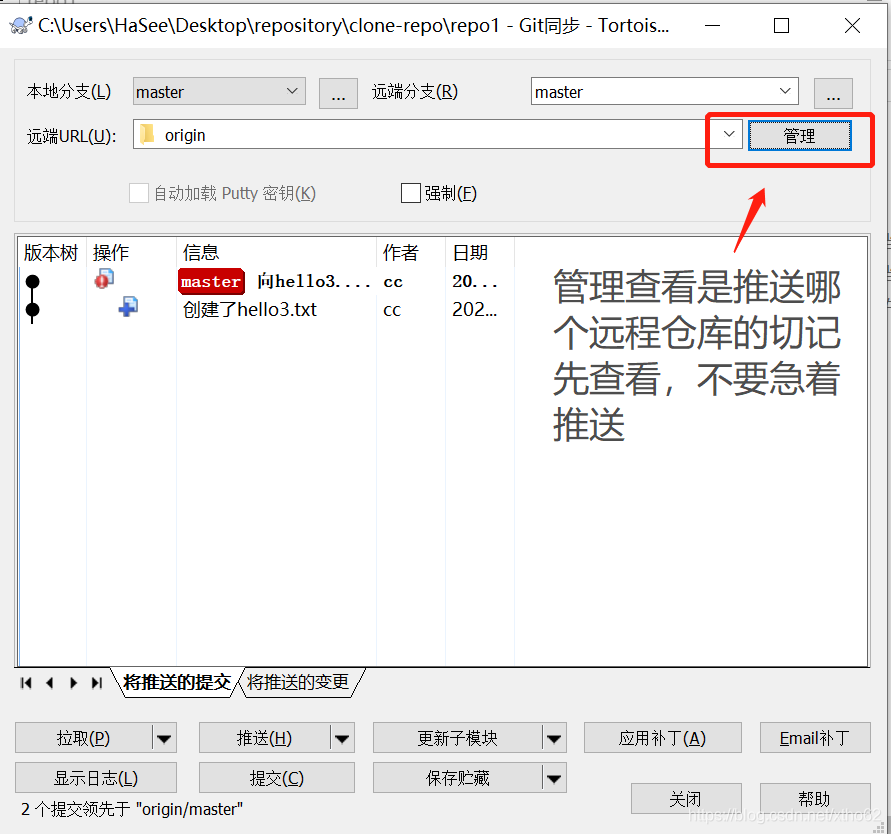This screenshot has height=834, width=891.
Task: Go to the previous tab with the left arrow
Action: (x=50, y=683)
